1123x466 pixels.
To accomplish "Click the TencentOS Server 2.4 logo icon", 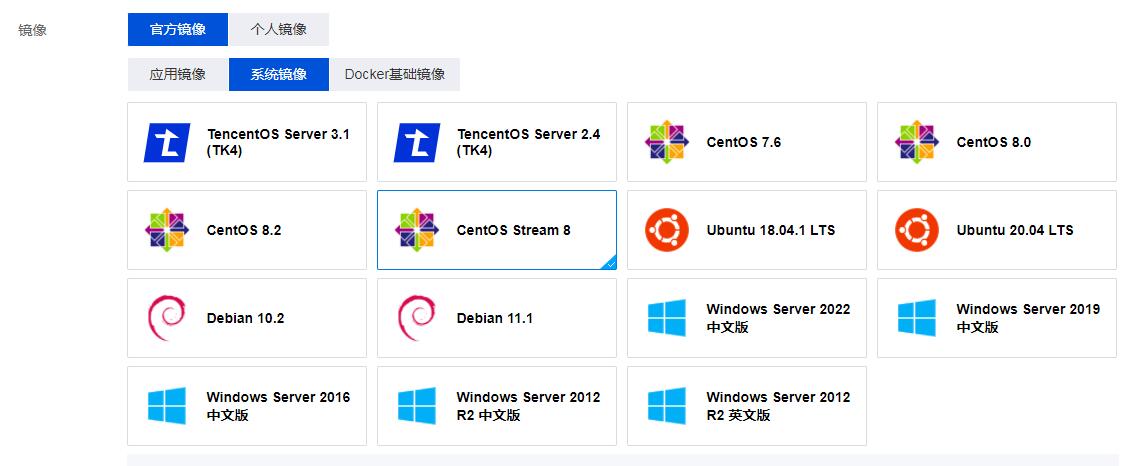I will point(417,142).
